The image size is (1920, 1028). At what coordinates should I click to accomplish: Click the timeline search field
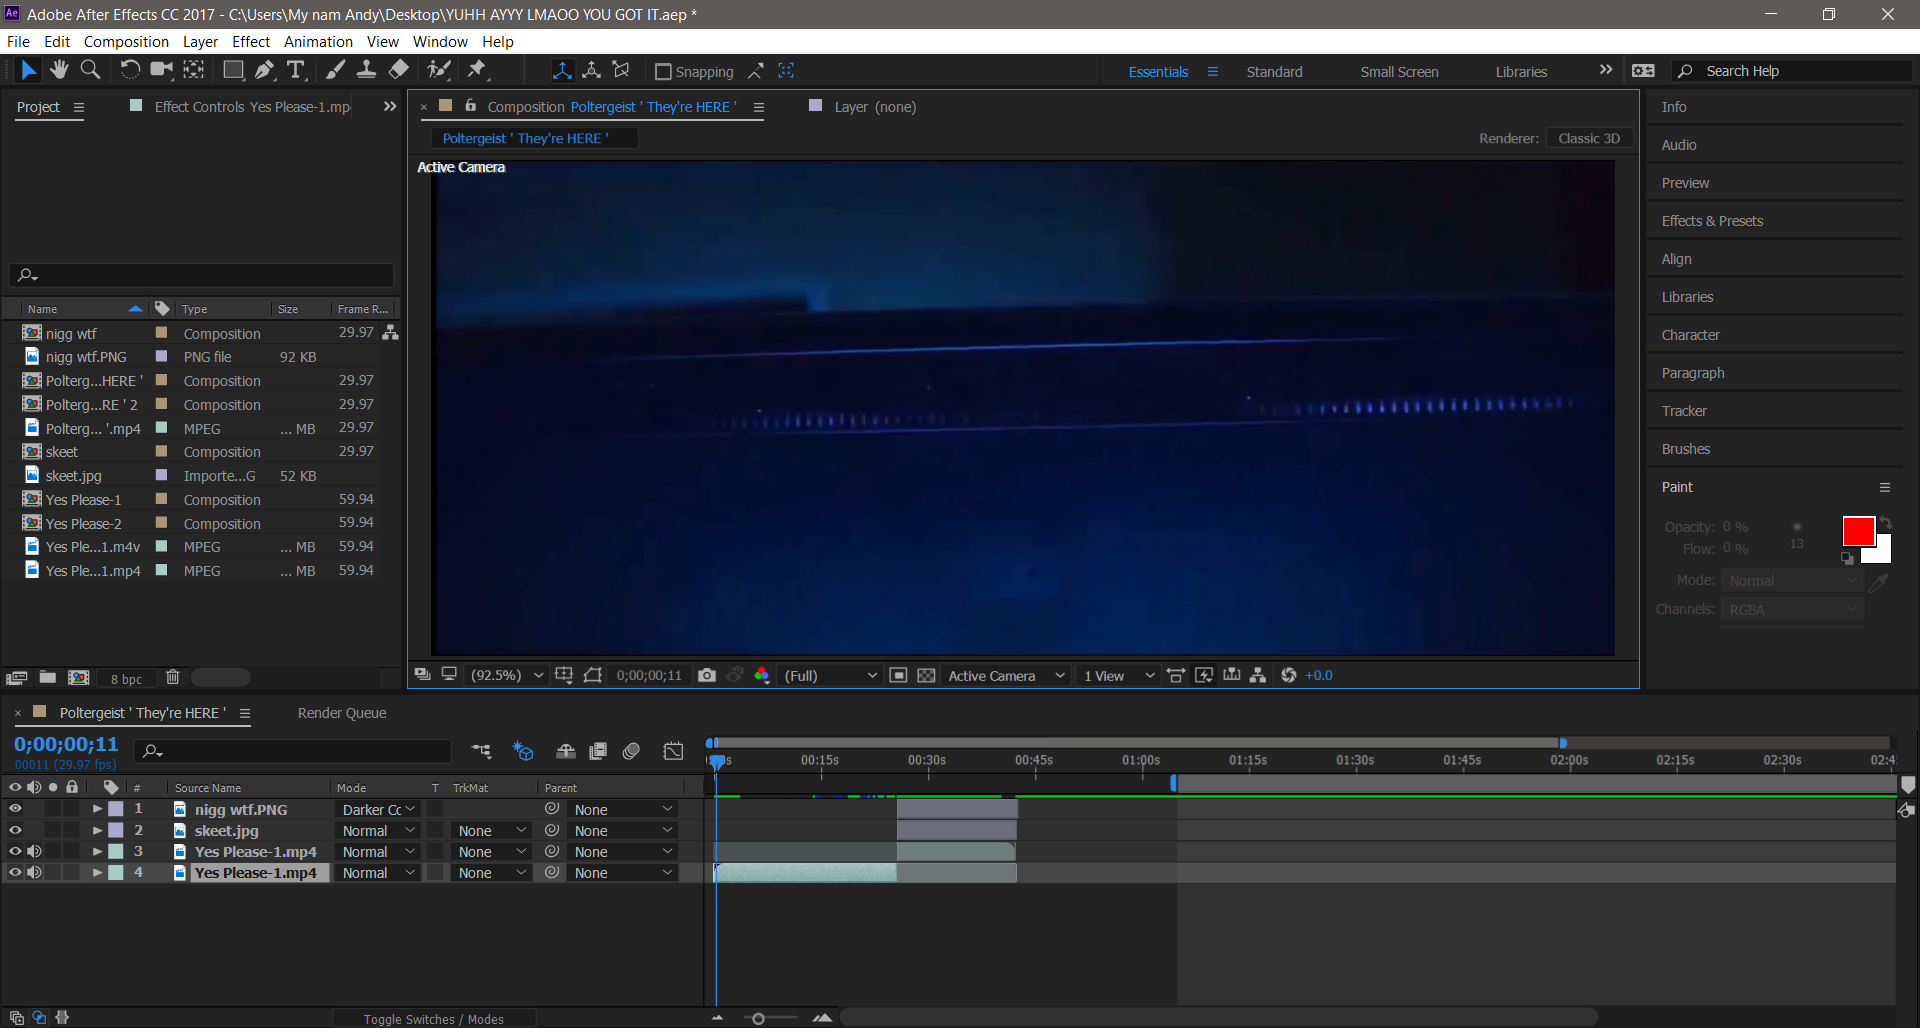(x=290, y=751)
